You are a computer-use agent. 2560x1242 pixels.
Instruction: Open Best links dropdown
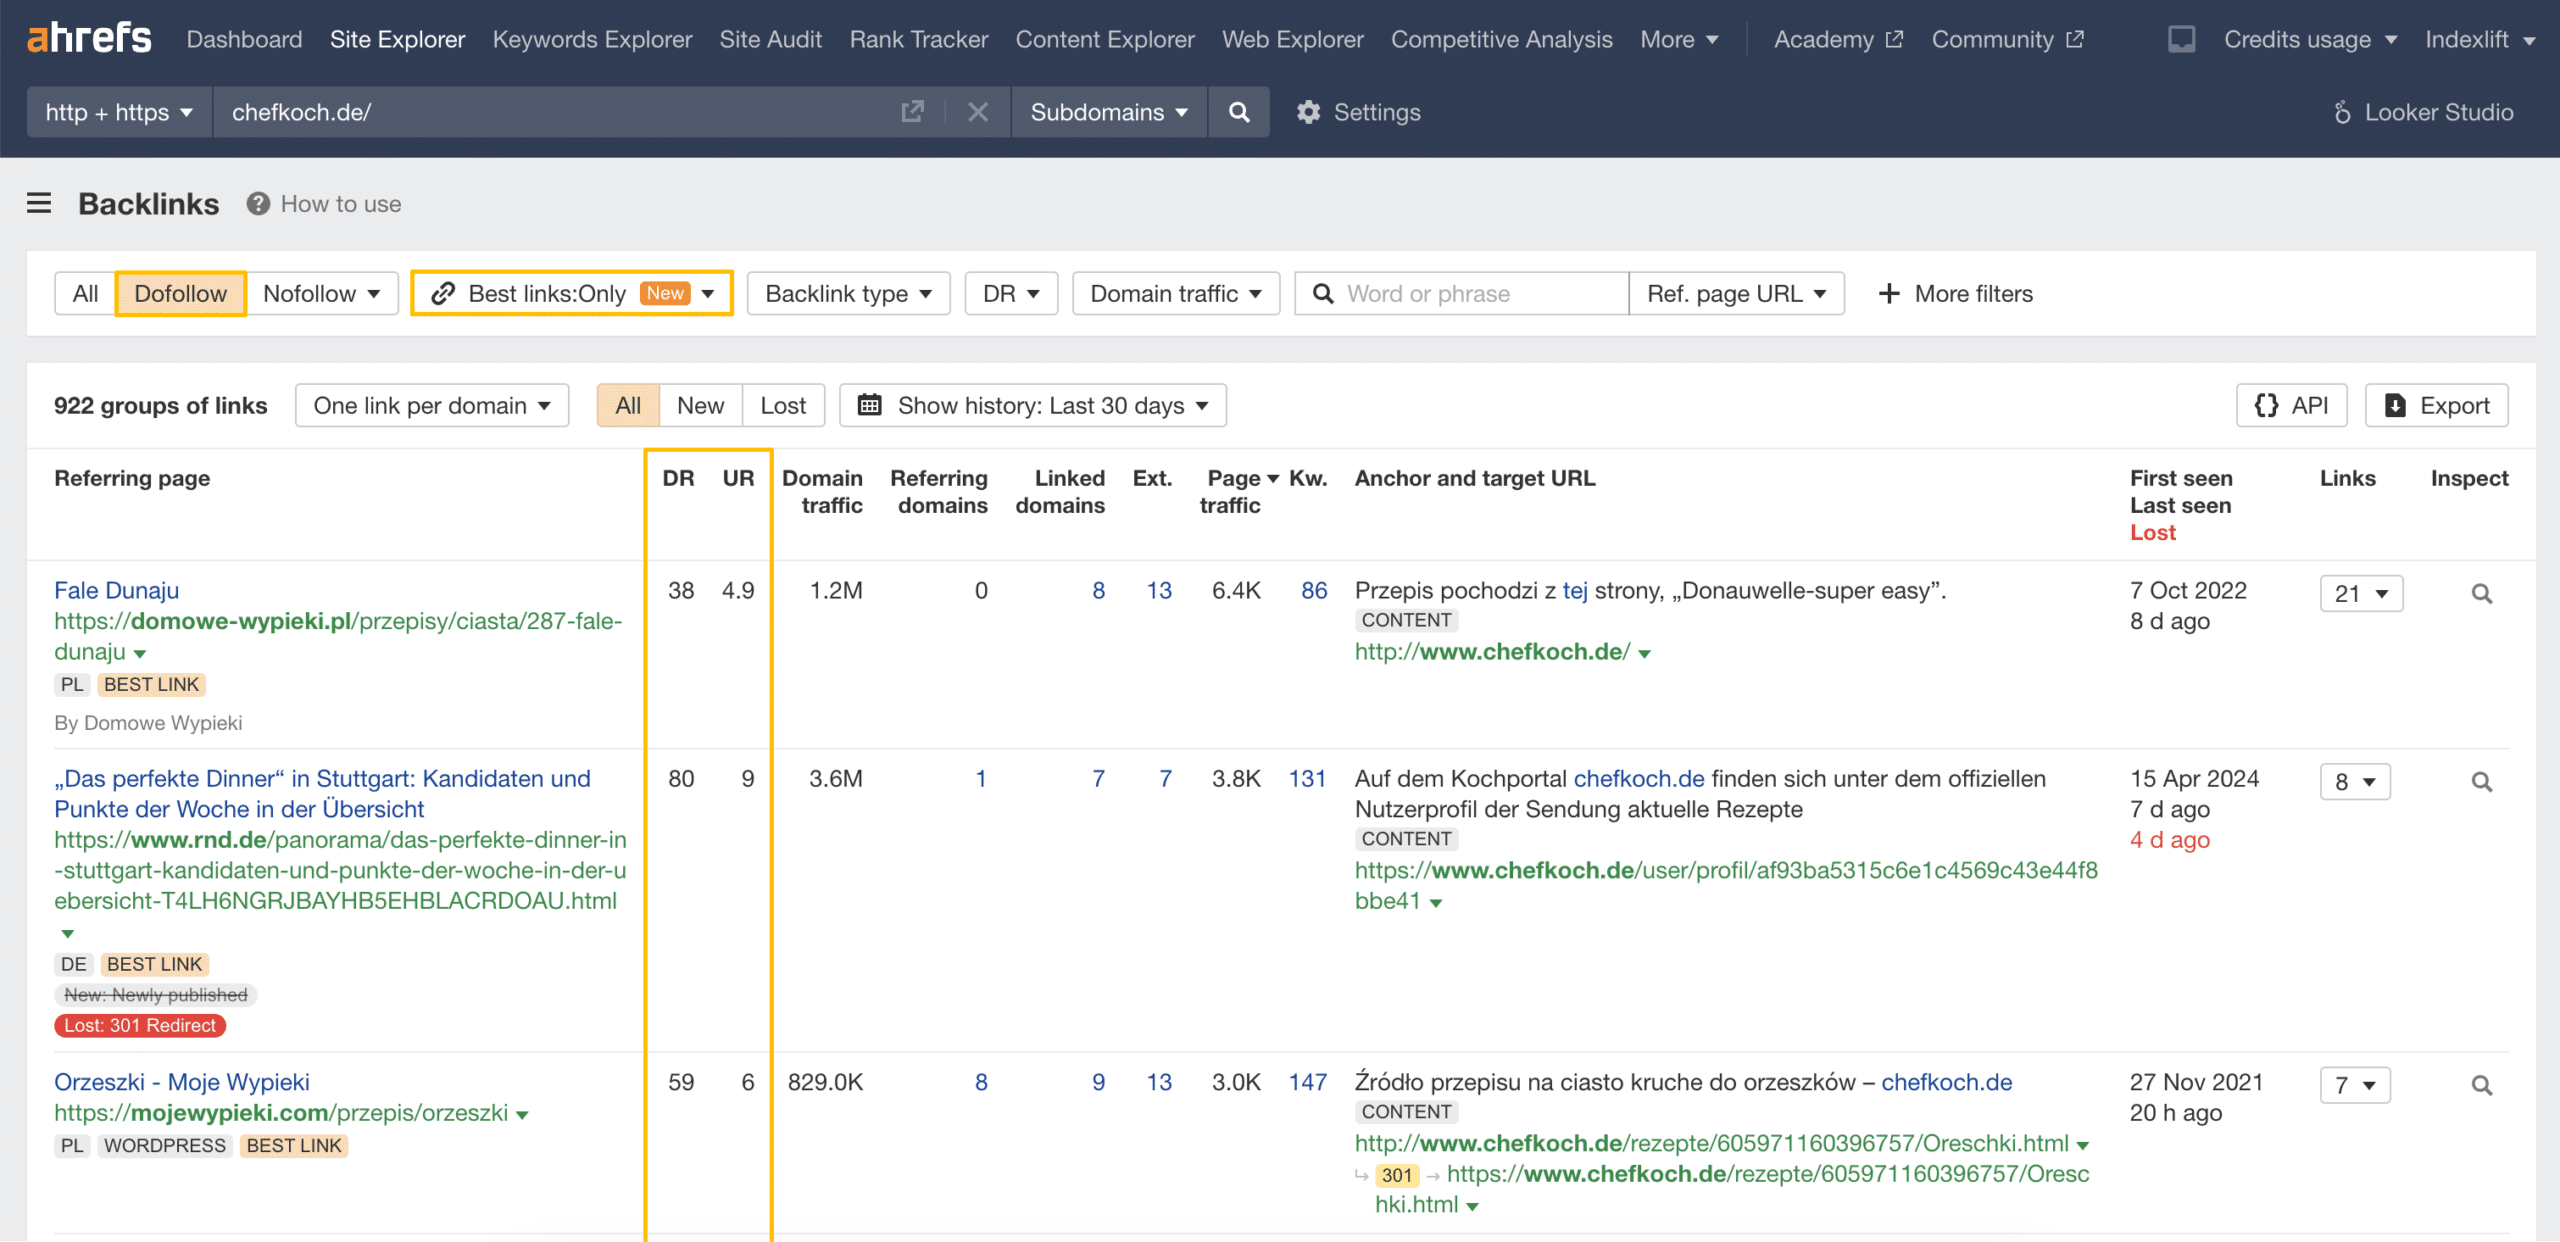coord(572,294)
